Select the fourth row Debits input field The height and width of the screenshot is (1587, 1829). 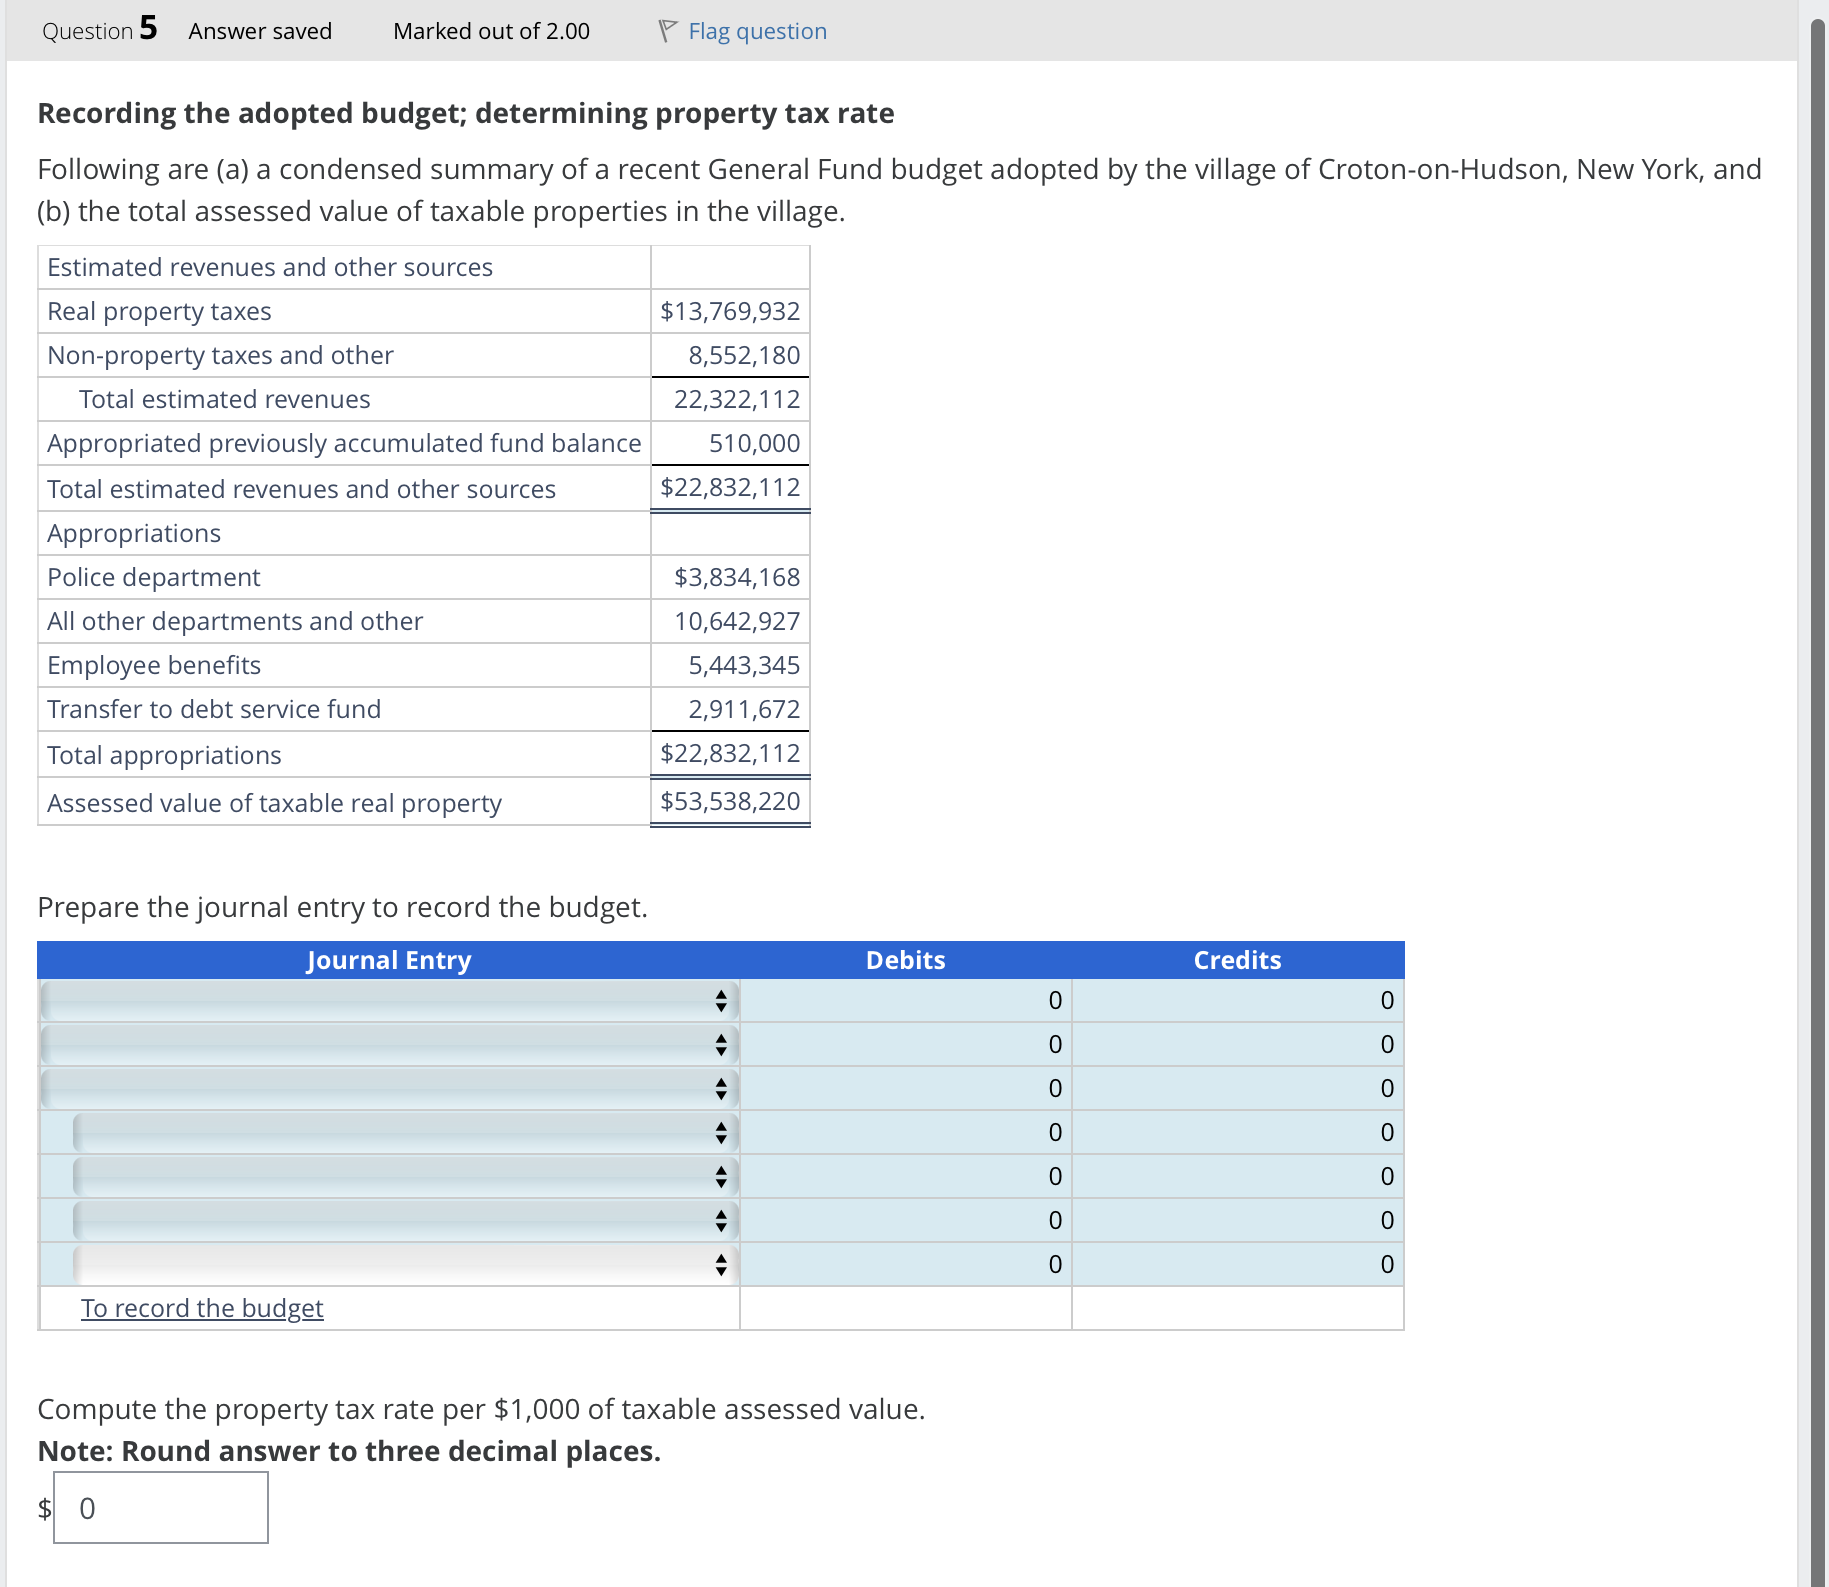coord(903,1132)
